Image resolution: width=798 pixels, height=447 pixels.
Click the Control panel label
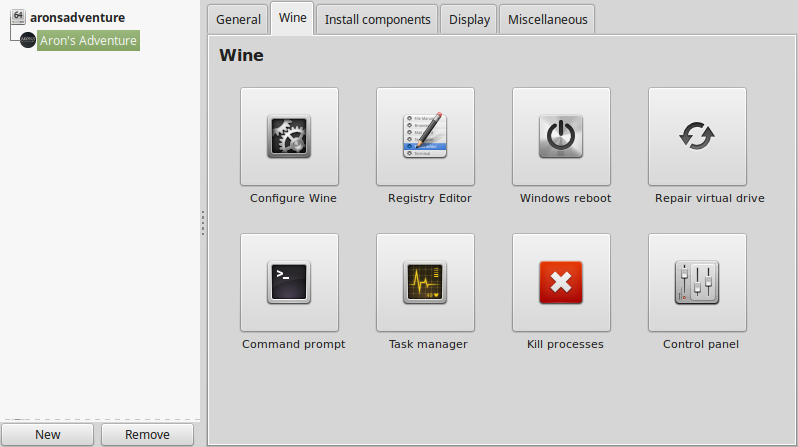click(701, 344)
